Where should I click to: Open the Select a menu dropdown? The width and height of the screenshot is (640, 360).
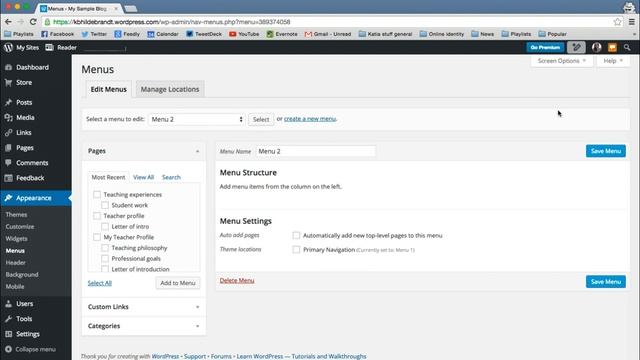point(197,119)
